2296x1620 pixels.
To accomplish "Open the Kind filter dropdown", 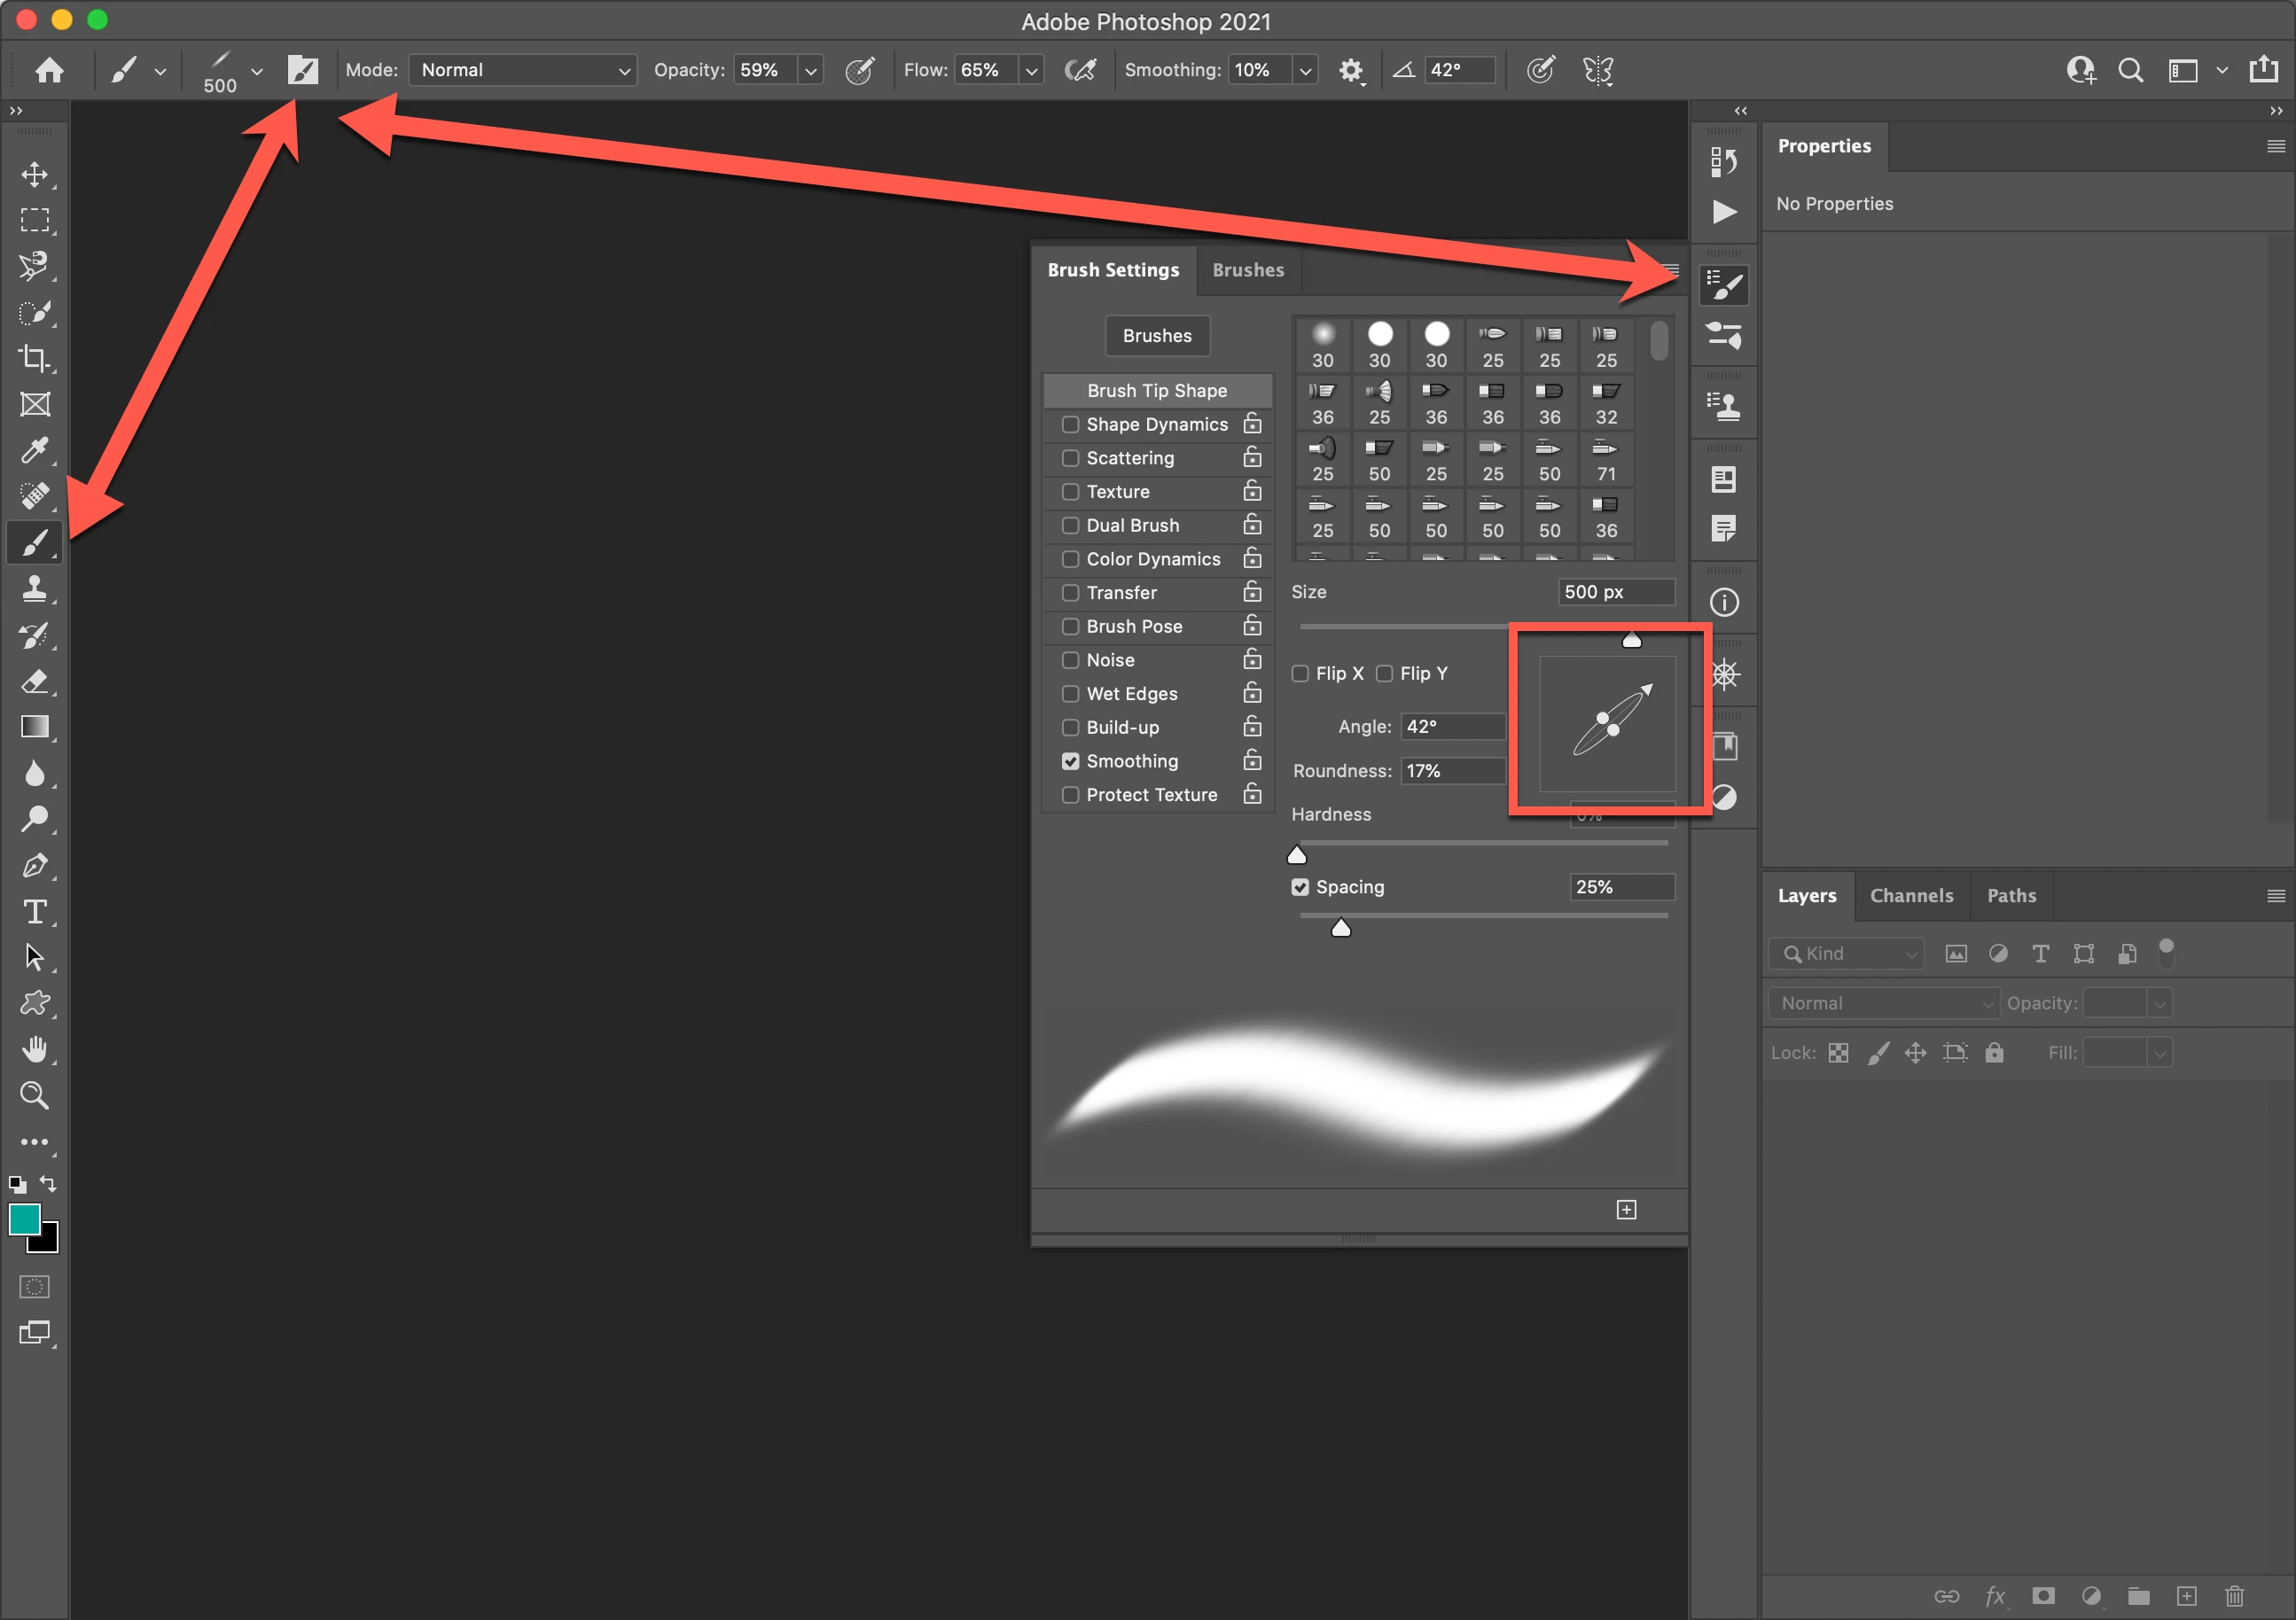I will coord(1846,953).
